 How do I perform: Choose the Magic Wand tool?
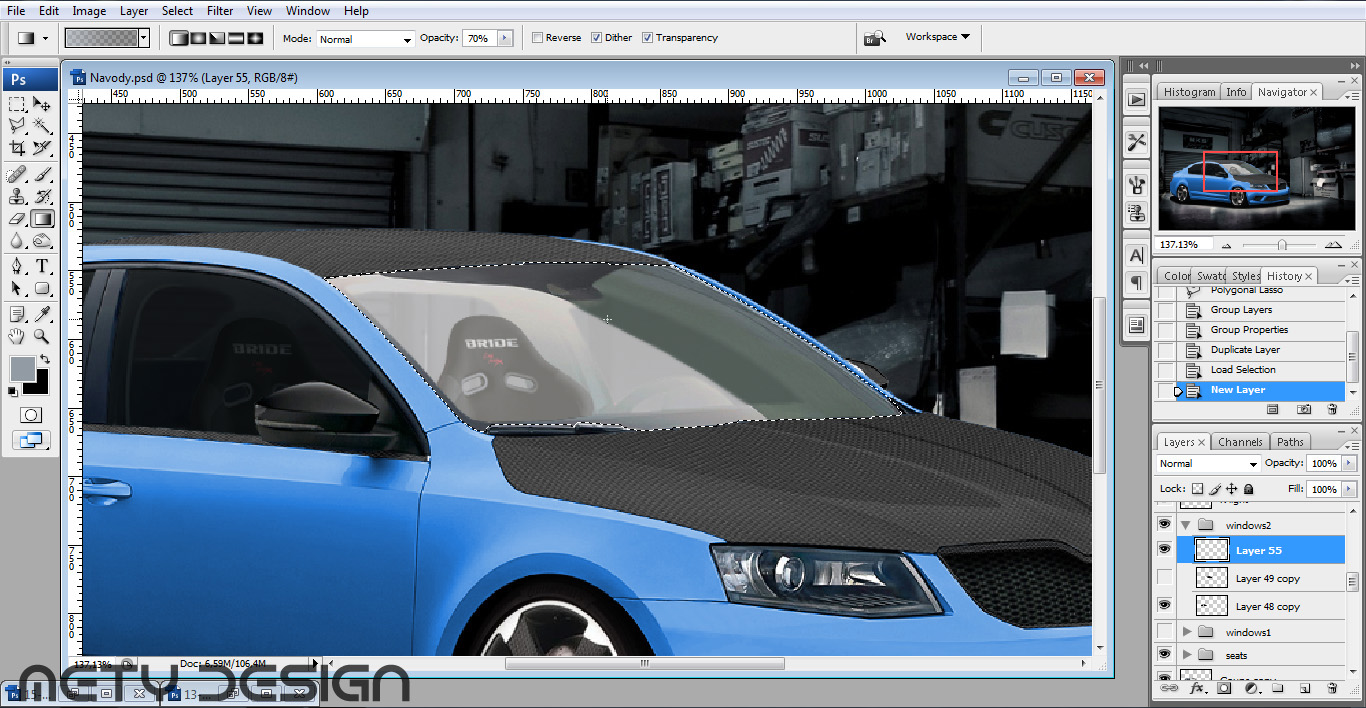click(x=42, y=126)
